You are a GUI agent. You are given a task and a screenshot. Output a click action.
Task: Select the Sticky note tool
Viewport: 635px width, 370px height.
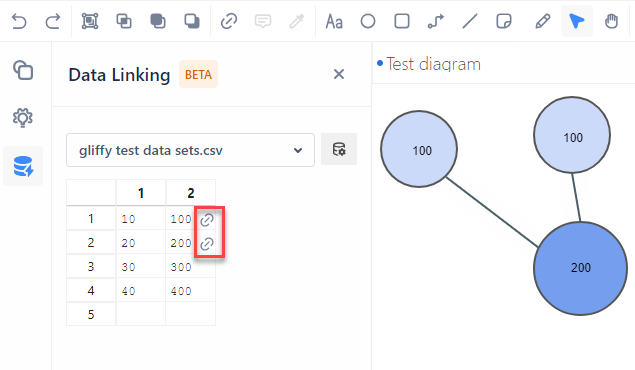point(504,21)
